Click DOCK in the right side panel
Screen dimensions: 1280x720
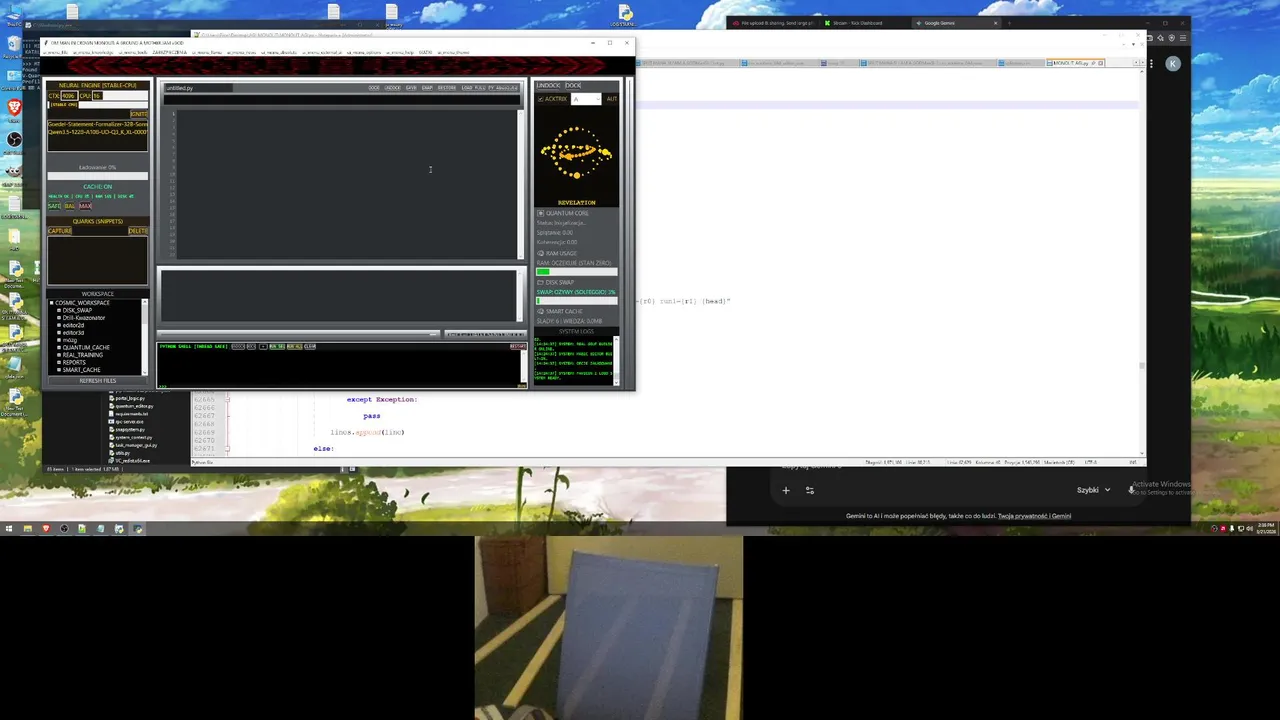pos(573,85)
